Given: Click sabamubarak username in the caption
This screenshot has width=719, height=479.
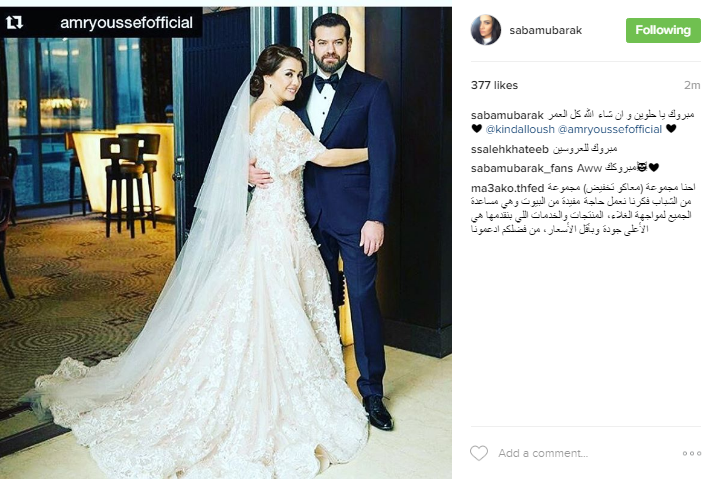Looking at the screenshot, I should point(507,115).
